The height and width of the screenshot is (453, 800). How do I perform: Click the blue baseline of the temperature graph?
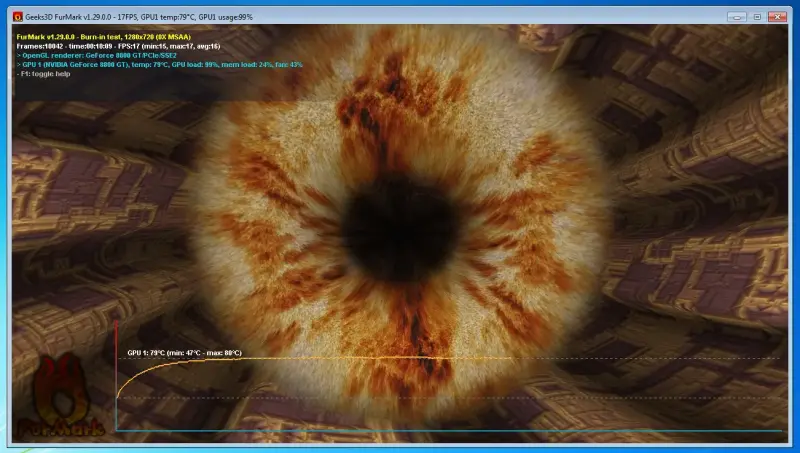click(450, 431)
